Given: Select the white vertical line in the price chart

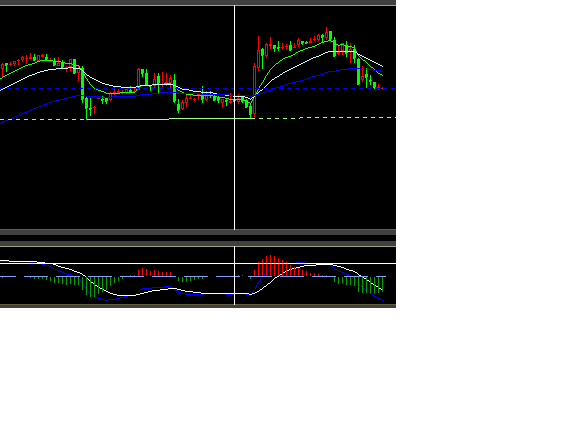Looking at the screenshot, I should pos(234,118).
